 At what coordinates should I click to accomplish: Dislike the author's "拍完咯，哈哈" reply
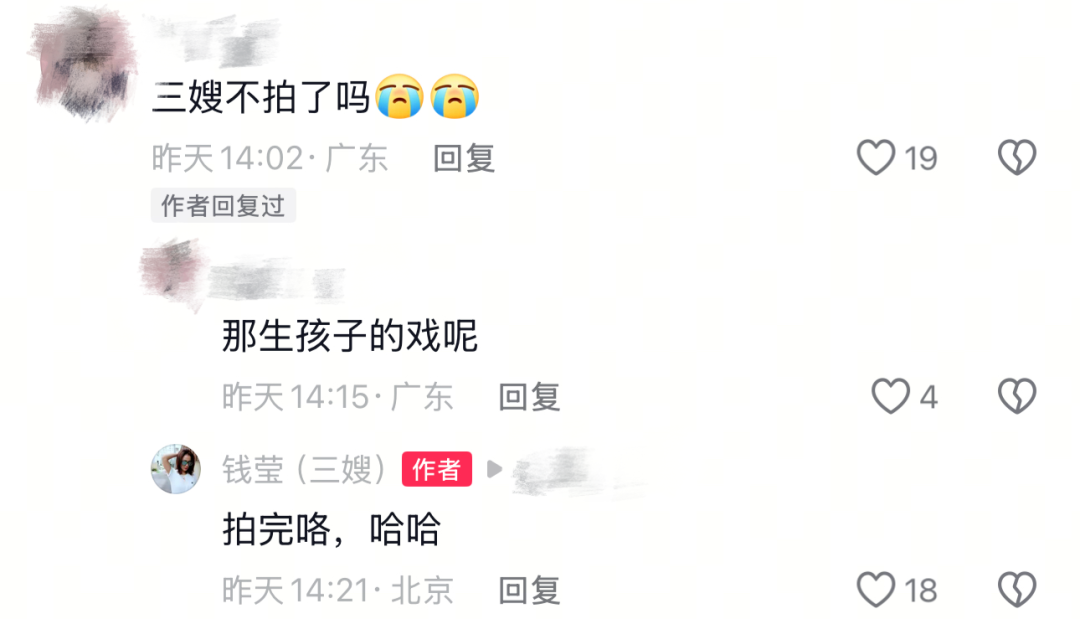click(x=1017, y=590)
